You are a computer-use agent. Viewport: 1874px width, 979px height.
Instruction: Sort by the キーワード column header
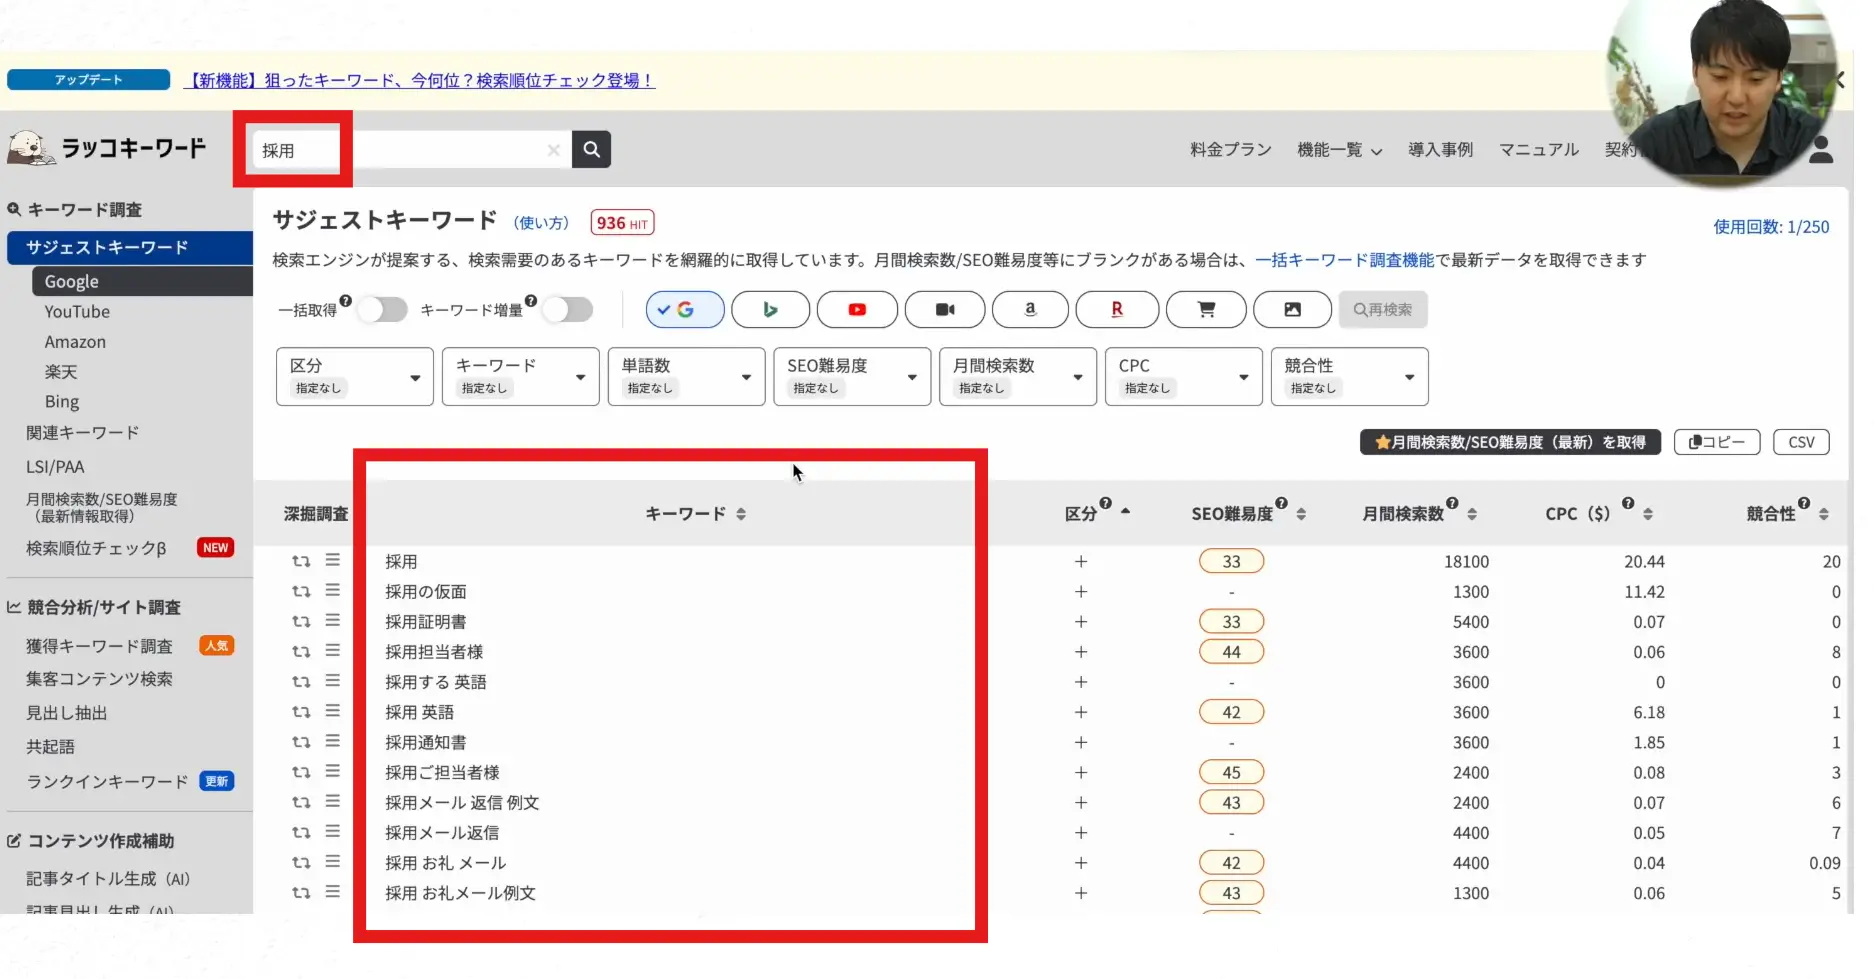[695, 514]
